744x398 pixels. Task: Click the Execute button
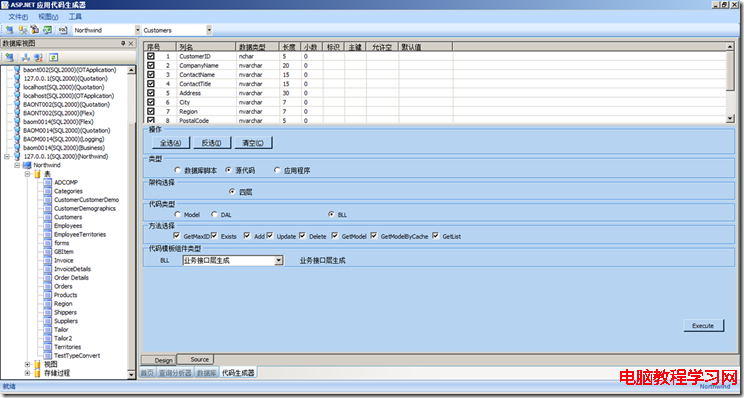[x=703, y=325]
